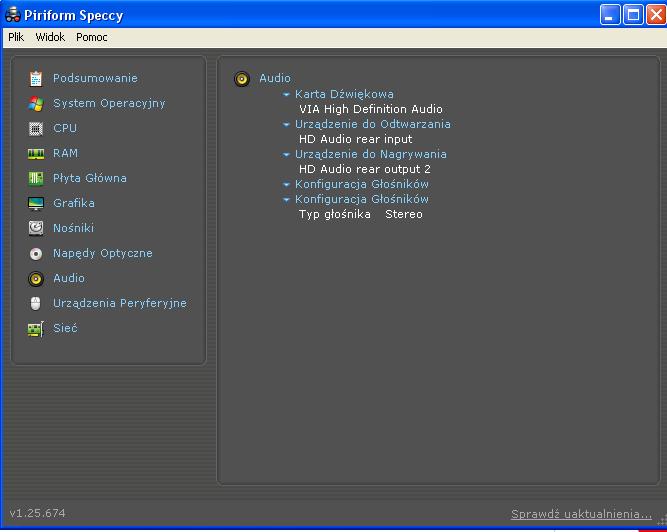Click the speaker icon beside the Audio heading
The image size is (667, 532).
[242, 79]
